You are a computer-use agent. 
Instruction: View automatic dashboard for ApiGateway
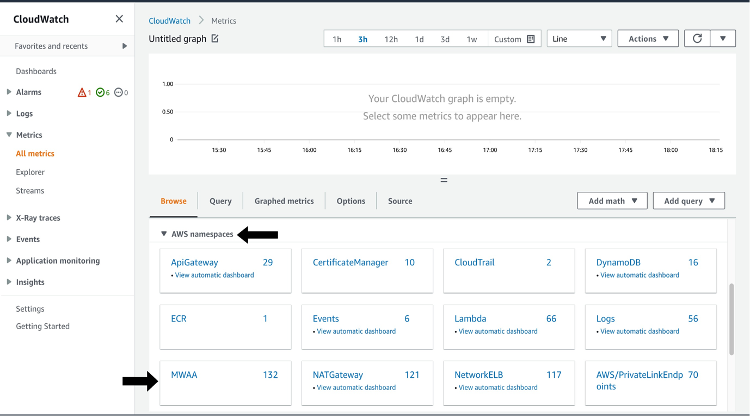[x=214, y=275]
